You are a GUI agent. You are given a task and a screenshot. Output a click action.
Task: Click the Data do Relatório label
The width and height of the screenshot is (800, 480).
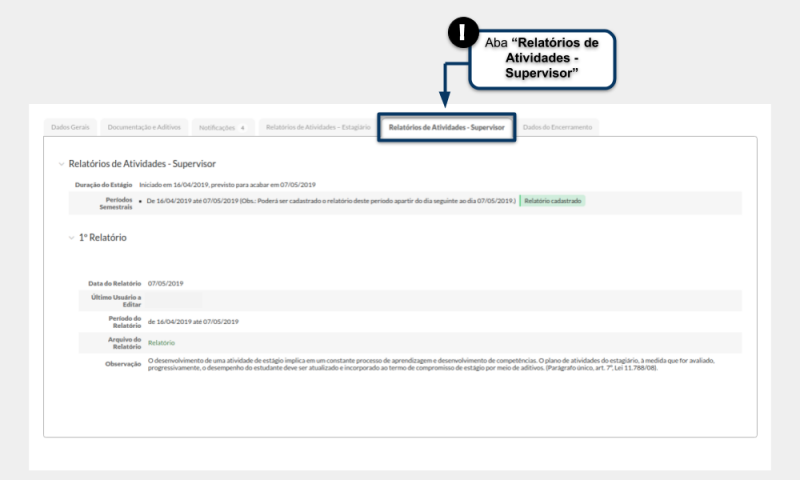click(114, 284)
